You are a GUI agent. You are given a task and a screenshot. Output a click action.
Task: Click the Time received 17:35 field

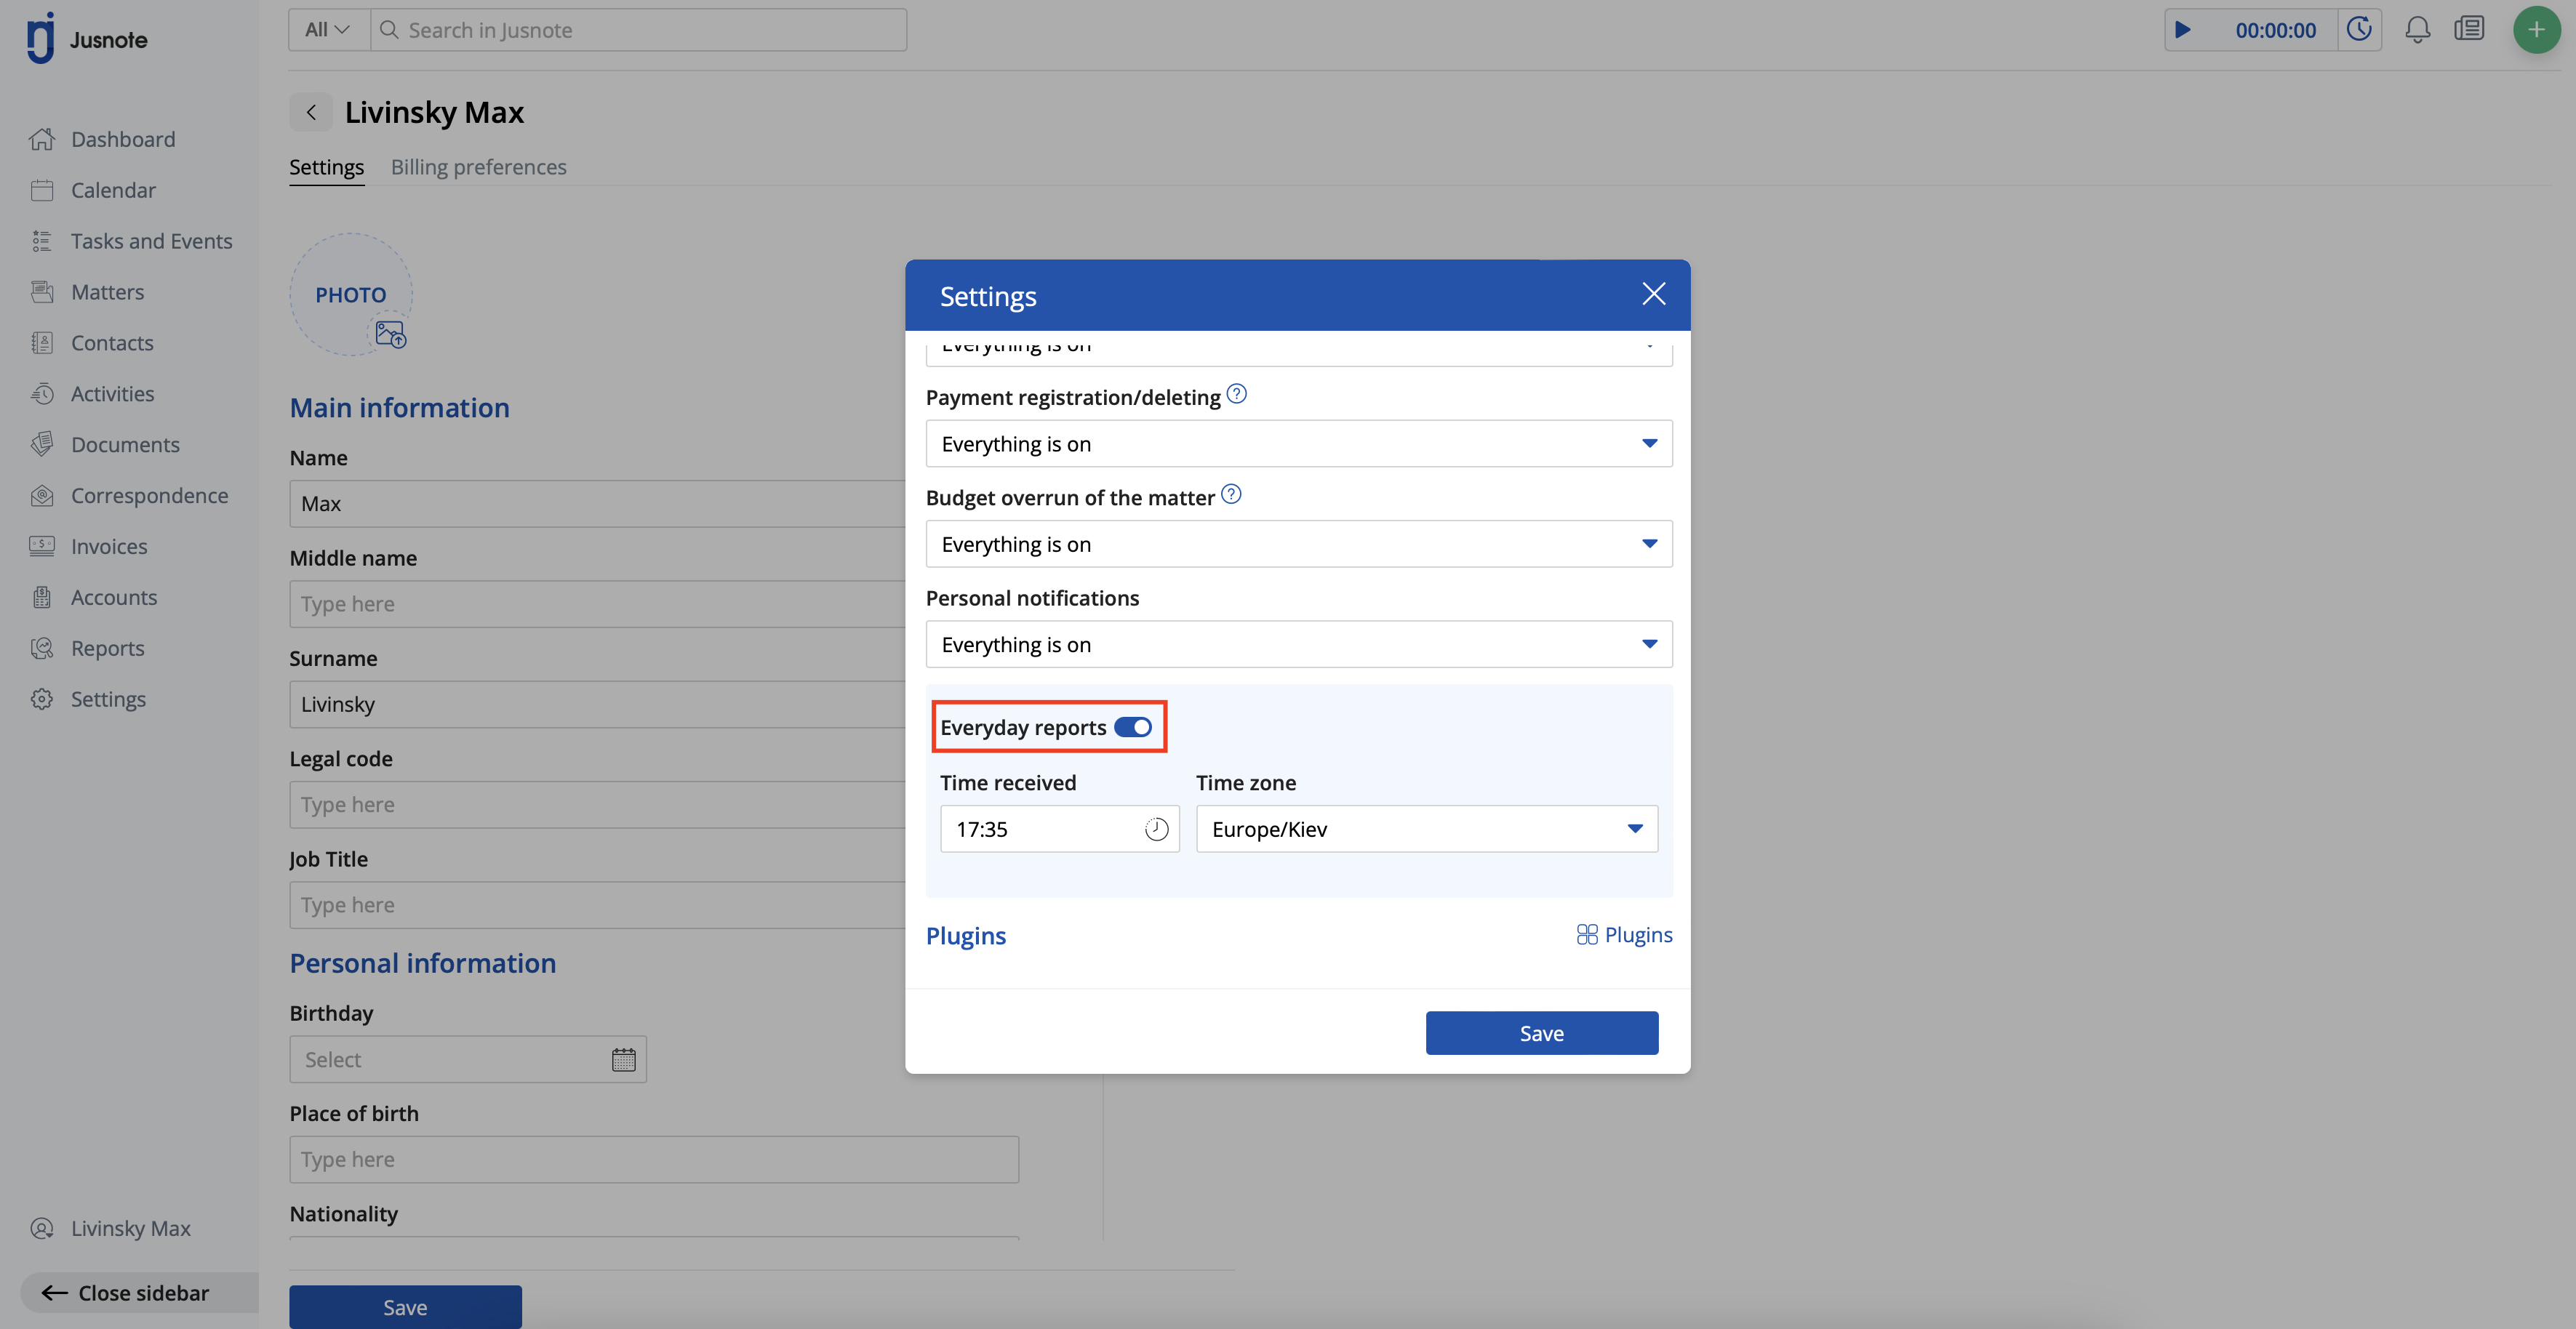pos(1059,829)
